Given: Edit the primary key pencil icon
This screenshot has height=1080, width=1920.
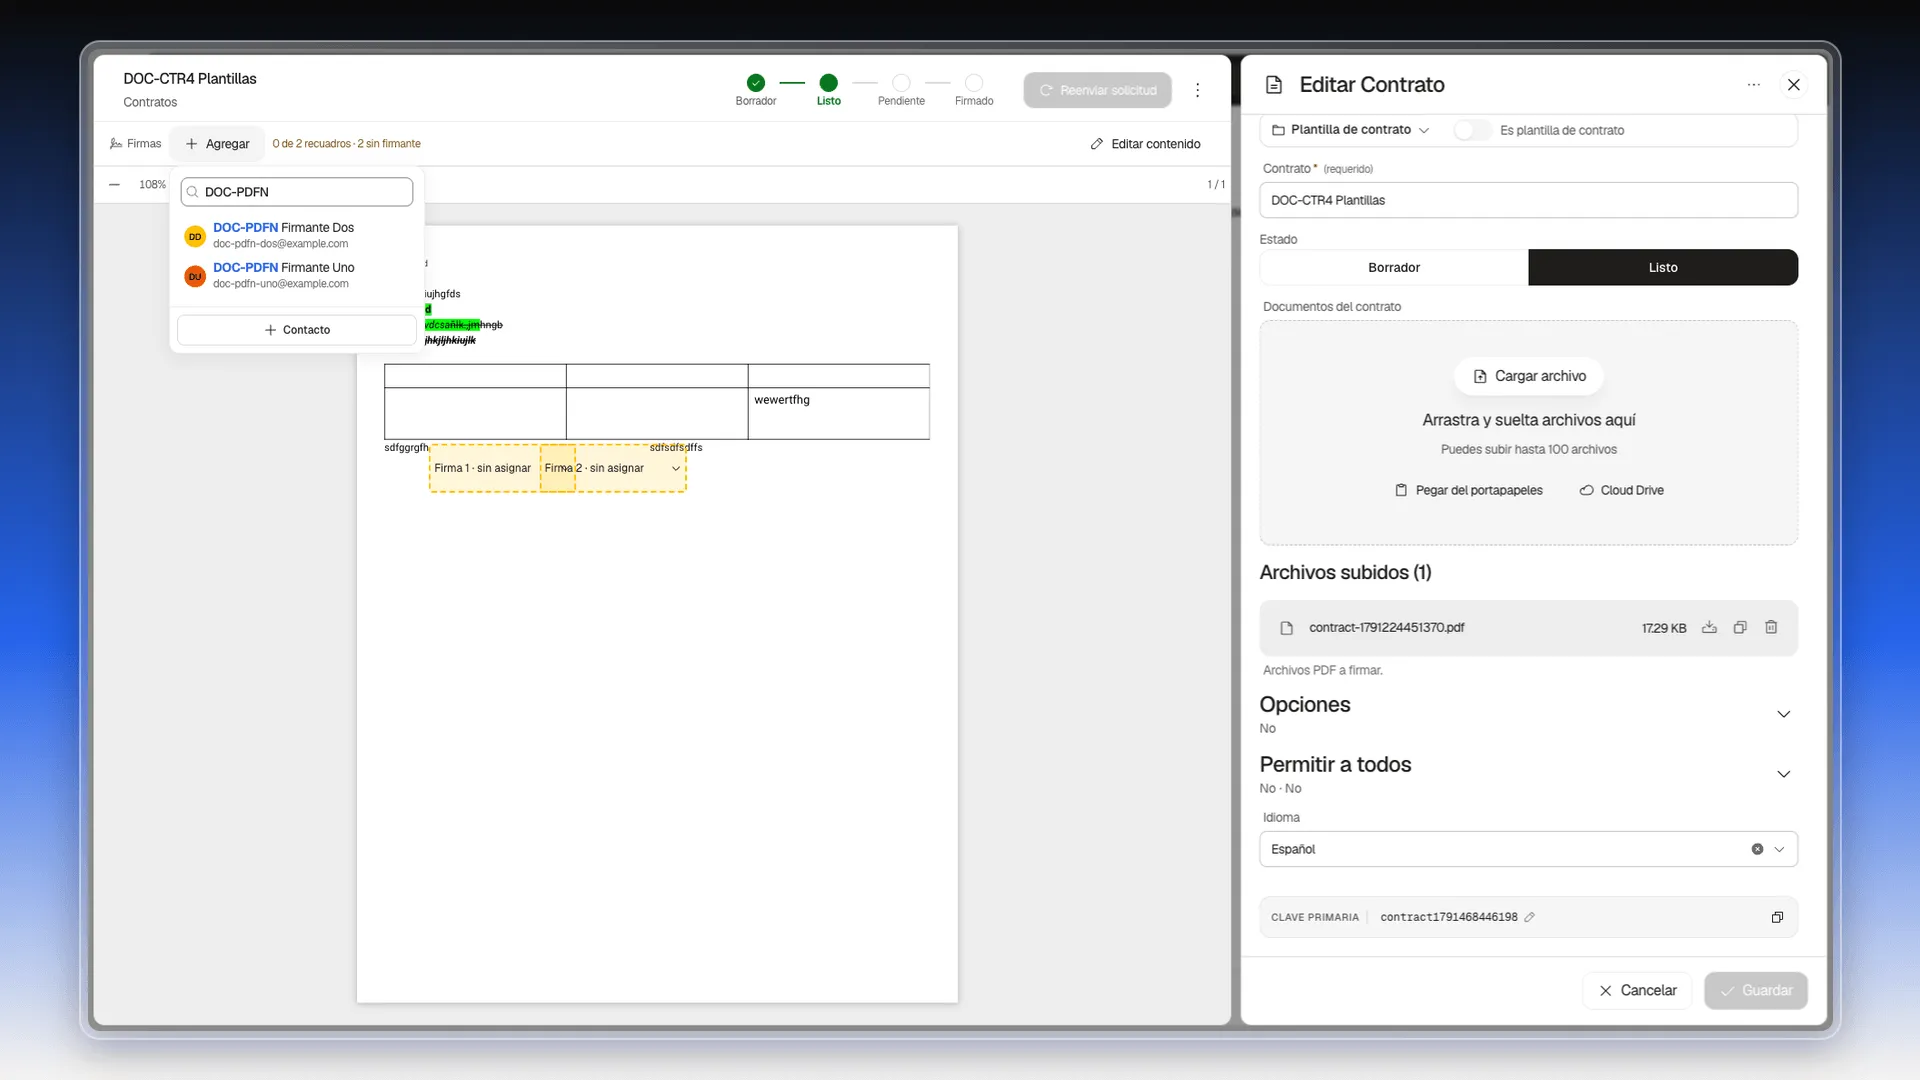Looking at the screenshot, I should (1529, 918).
